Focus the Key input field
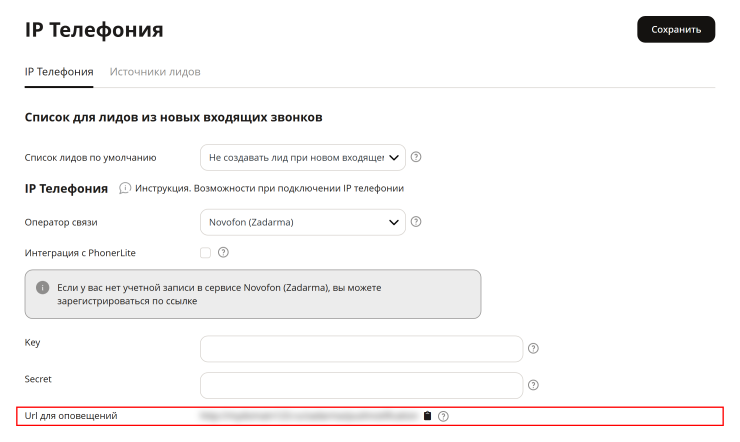The width and height of the screenshot is (740, 442). [x=361, y=349]
